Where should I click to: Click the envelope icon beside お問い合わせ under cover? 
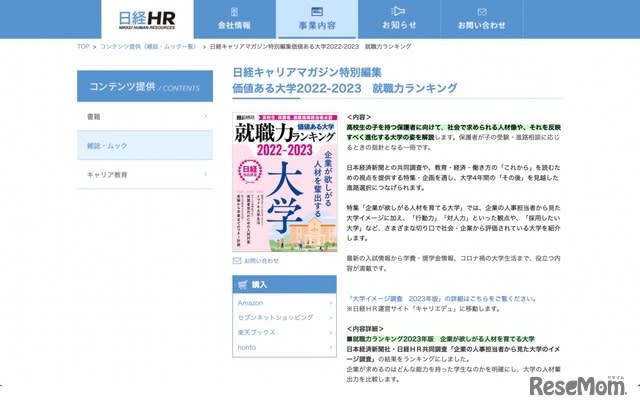[237, 260]
